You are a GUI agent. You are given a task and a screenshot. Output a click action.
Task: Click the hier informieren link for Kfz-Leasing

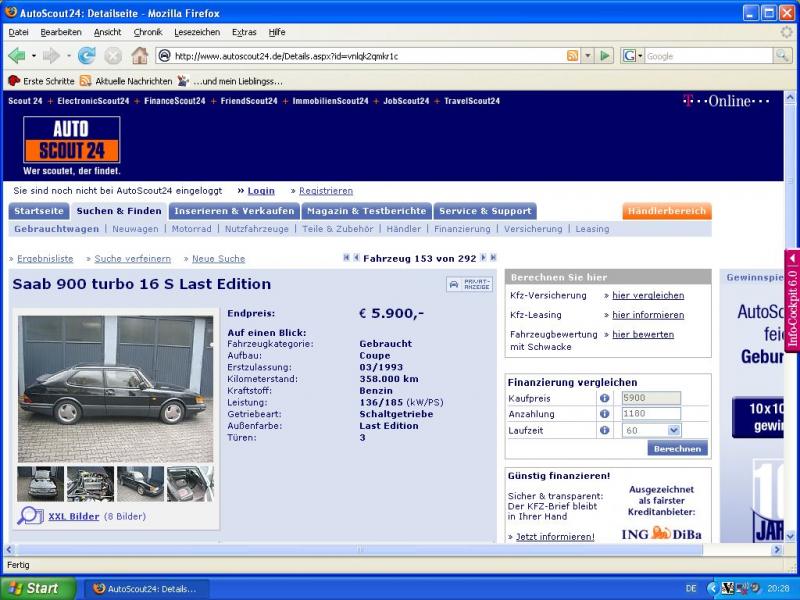648,315
